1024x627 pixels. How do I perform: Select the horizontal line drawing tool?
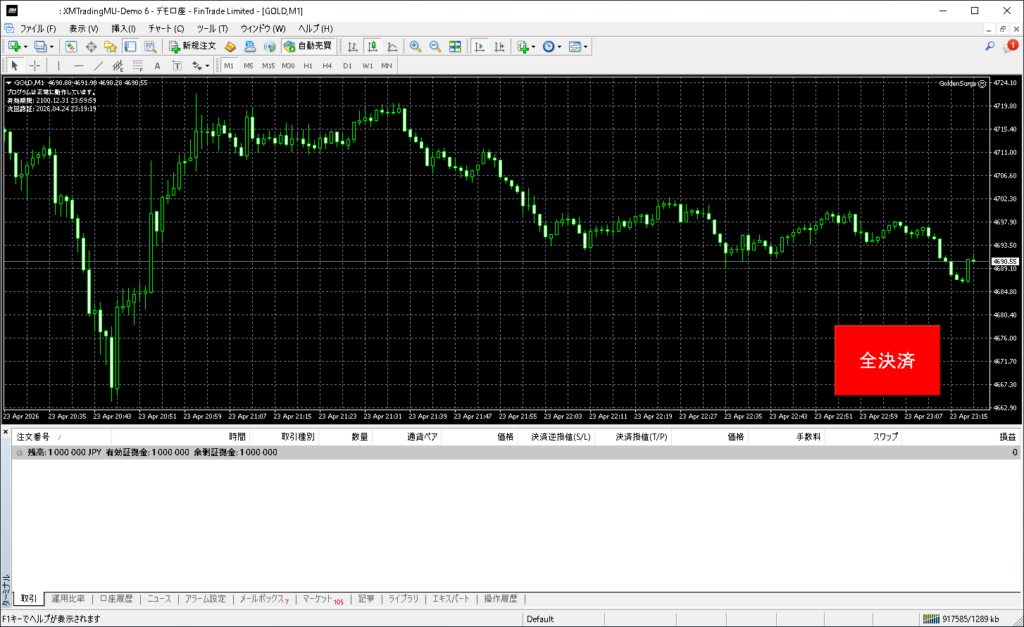tap(79, 65)
